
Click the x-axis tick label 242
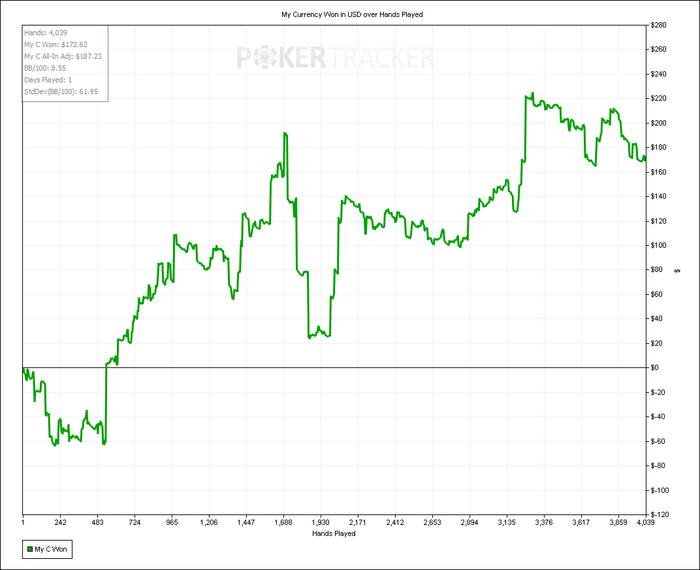[x=60, y=522]
